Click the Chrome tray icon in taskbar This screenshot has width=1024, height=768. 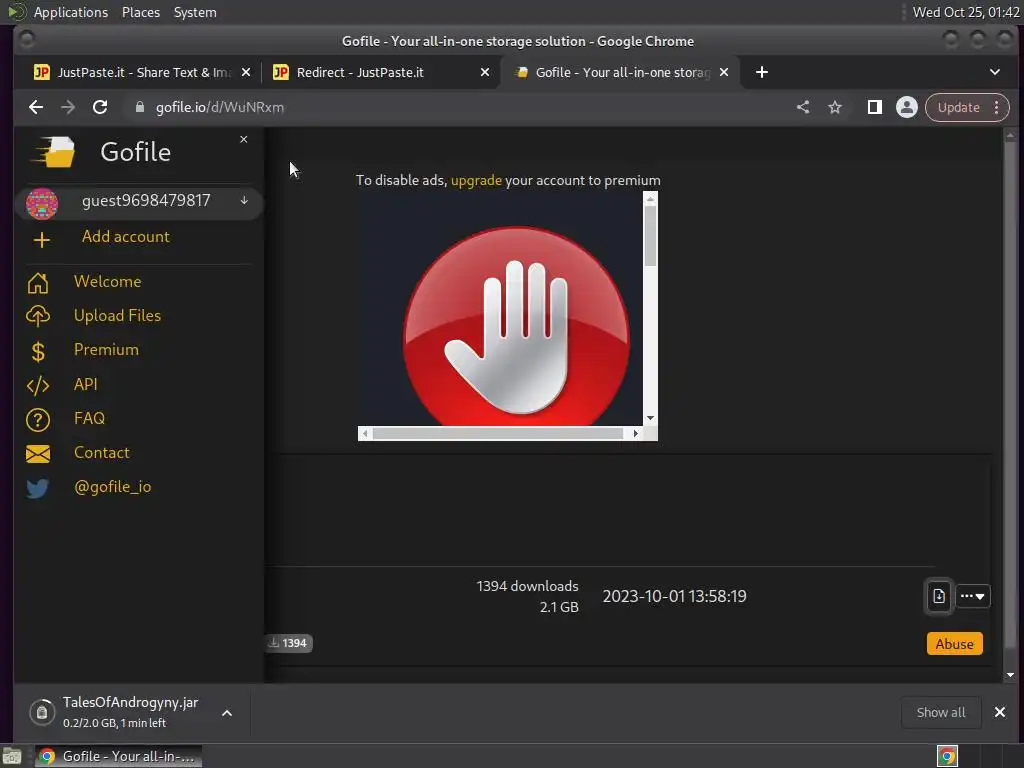947,756
